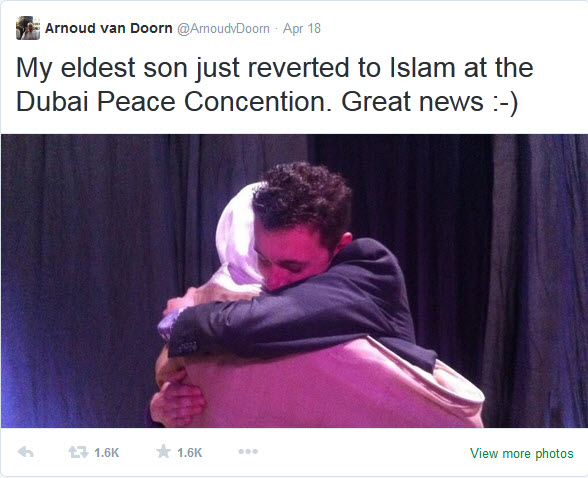Open the Apr 18 timestamp permalink
The width and height of the screenshot is (588, 478).
click(x=302, y=29)
